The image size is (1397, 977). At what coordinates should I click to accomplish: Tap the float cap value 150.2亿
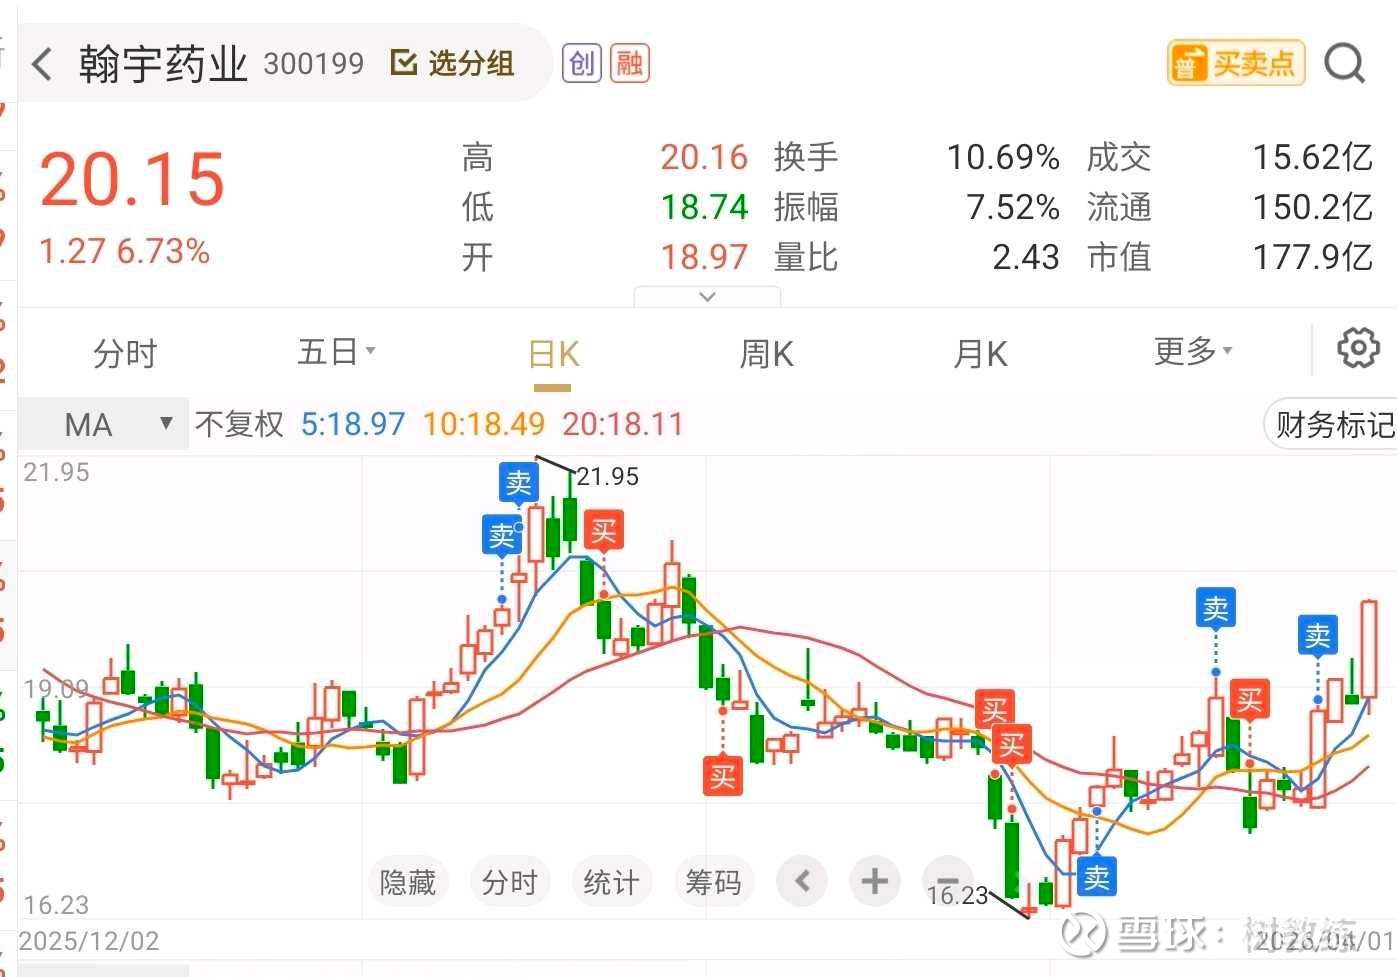pyautogui.click(x=1313, y=207)
